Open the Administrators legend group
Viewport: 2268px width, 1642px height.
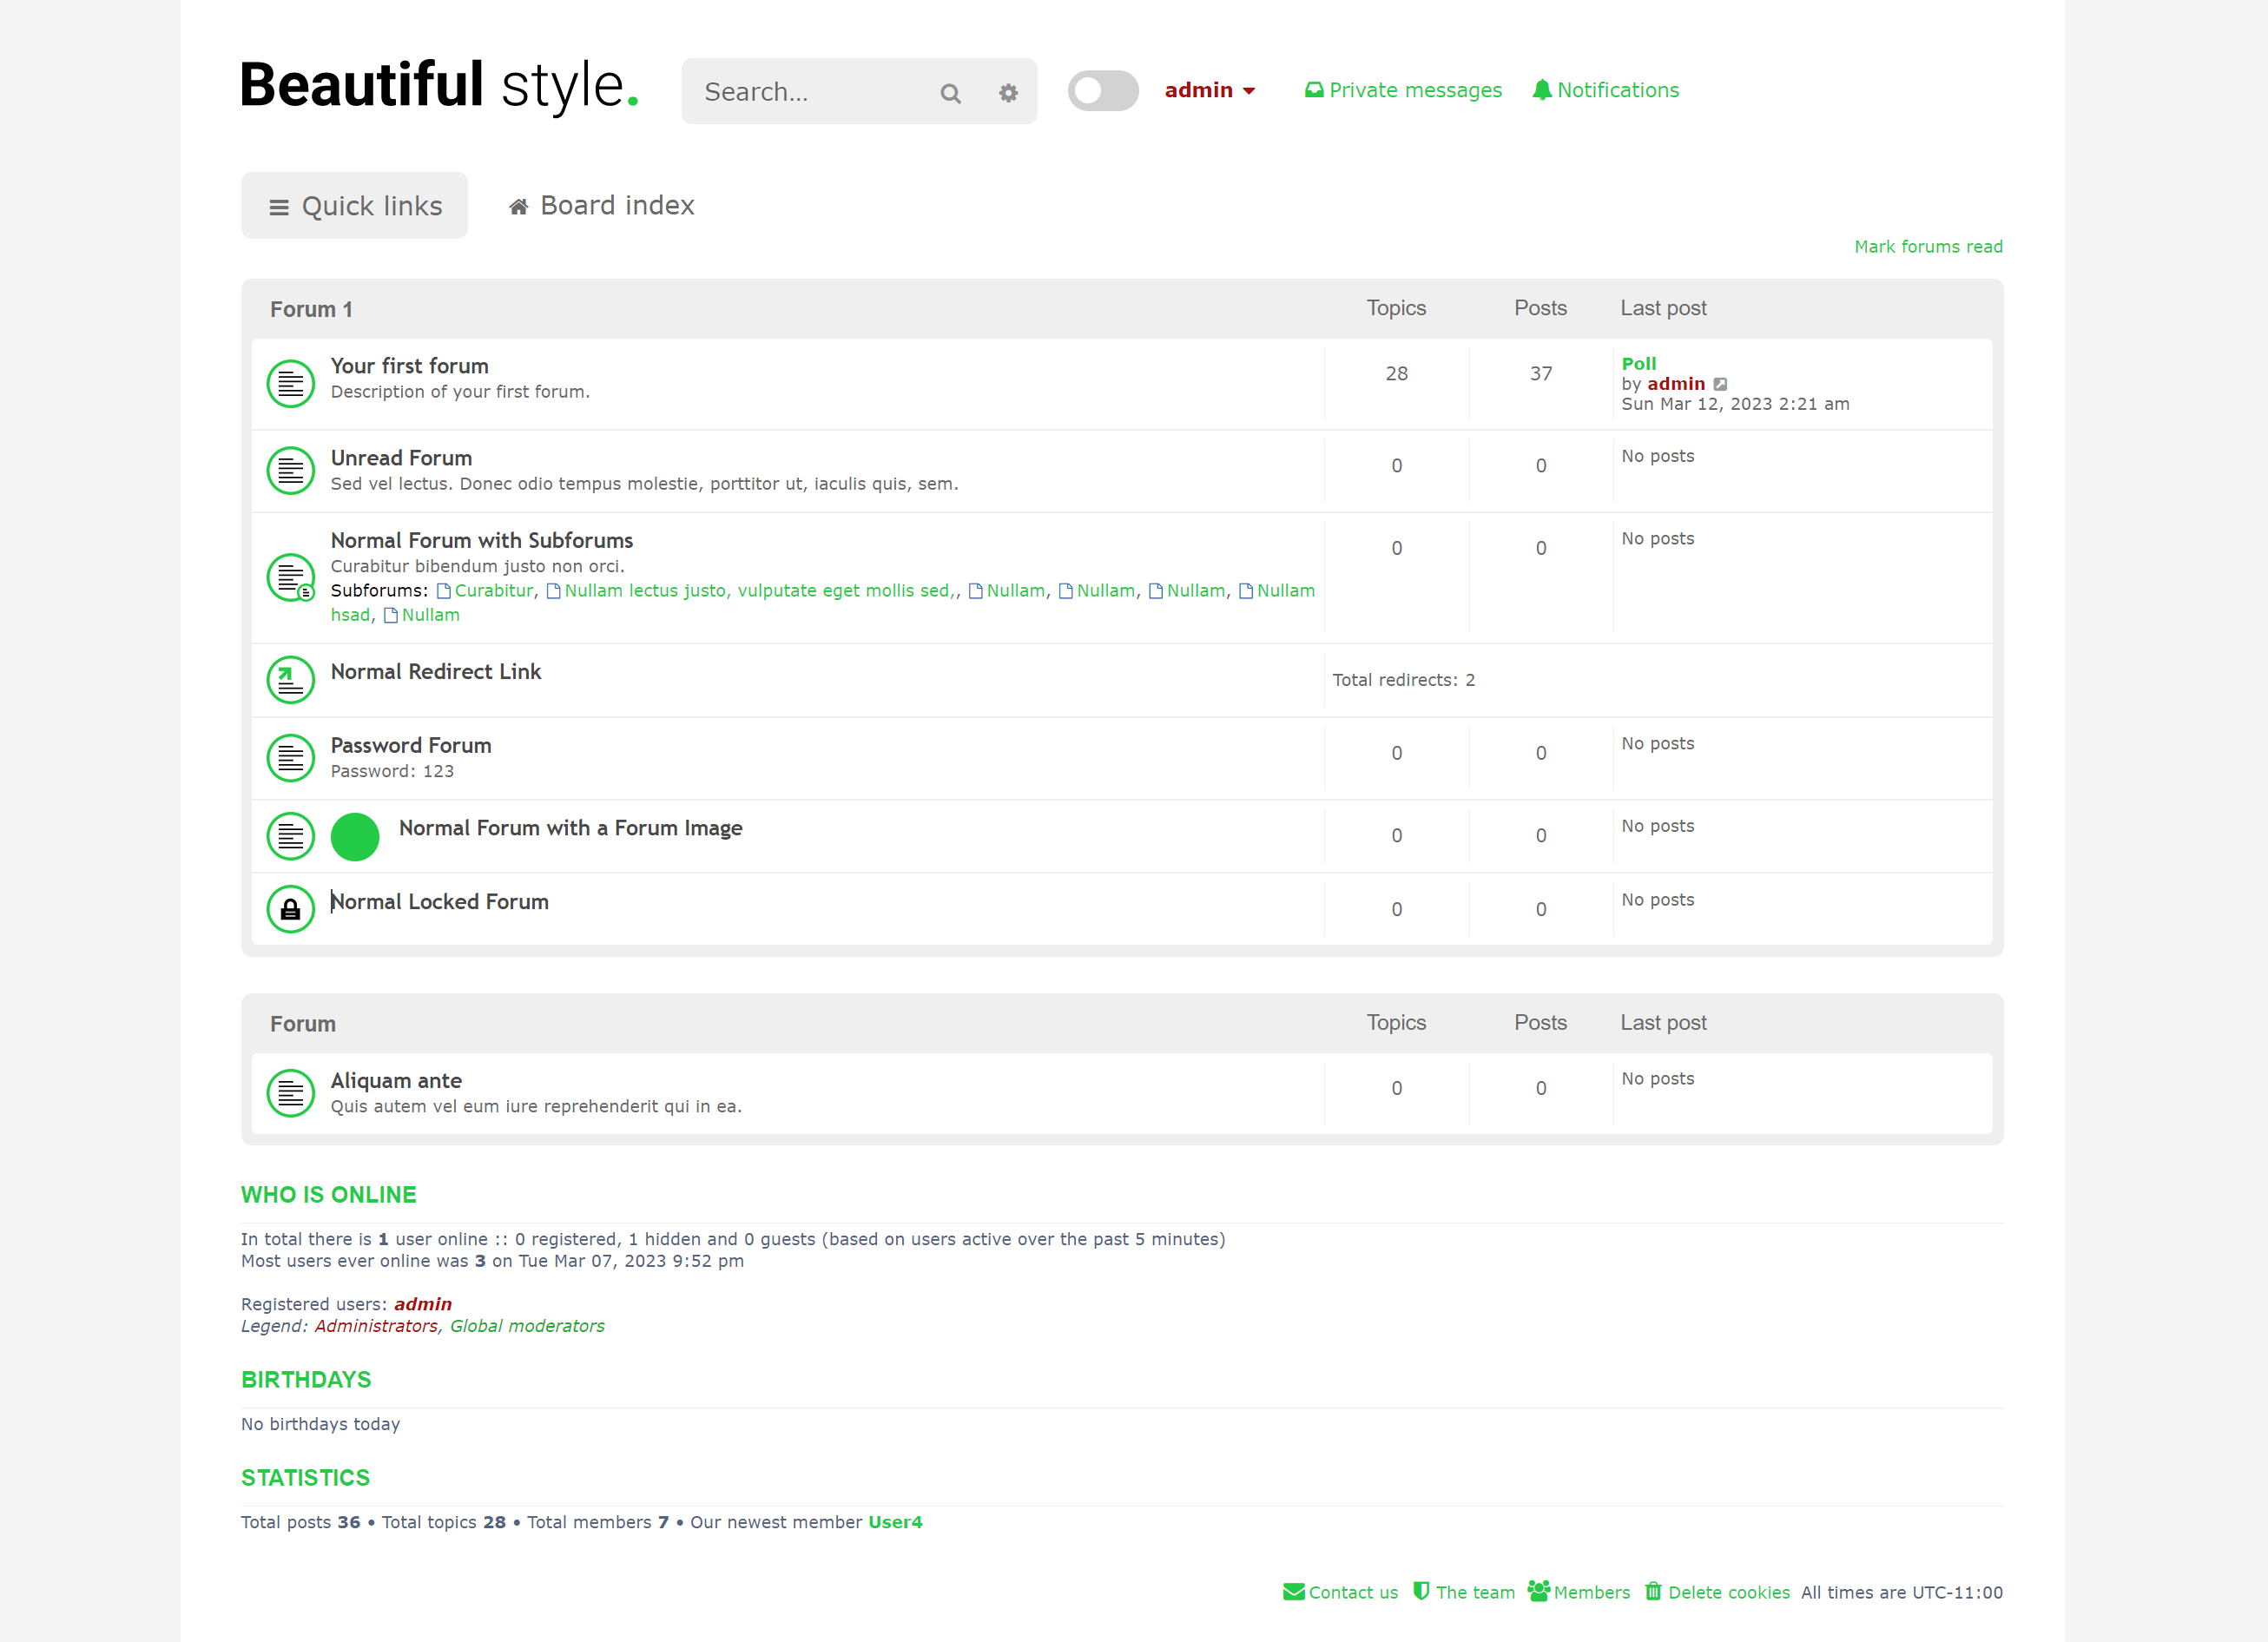click(376, 1326)
